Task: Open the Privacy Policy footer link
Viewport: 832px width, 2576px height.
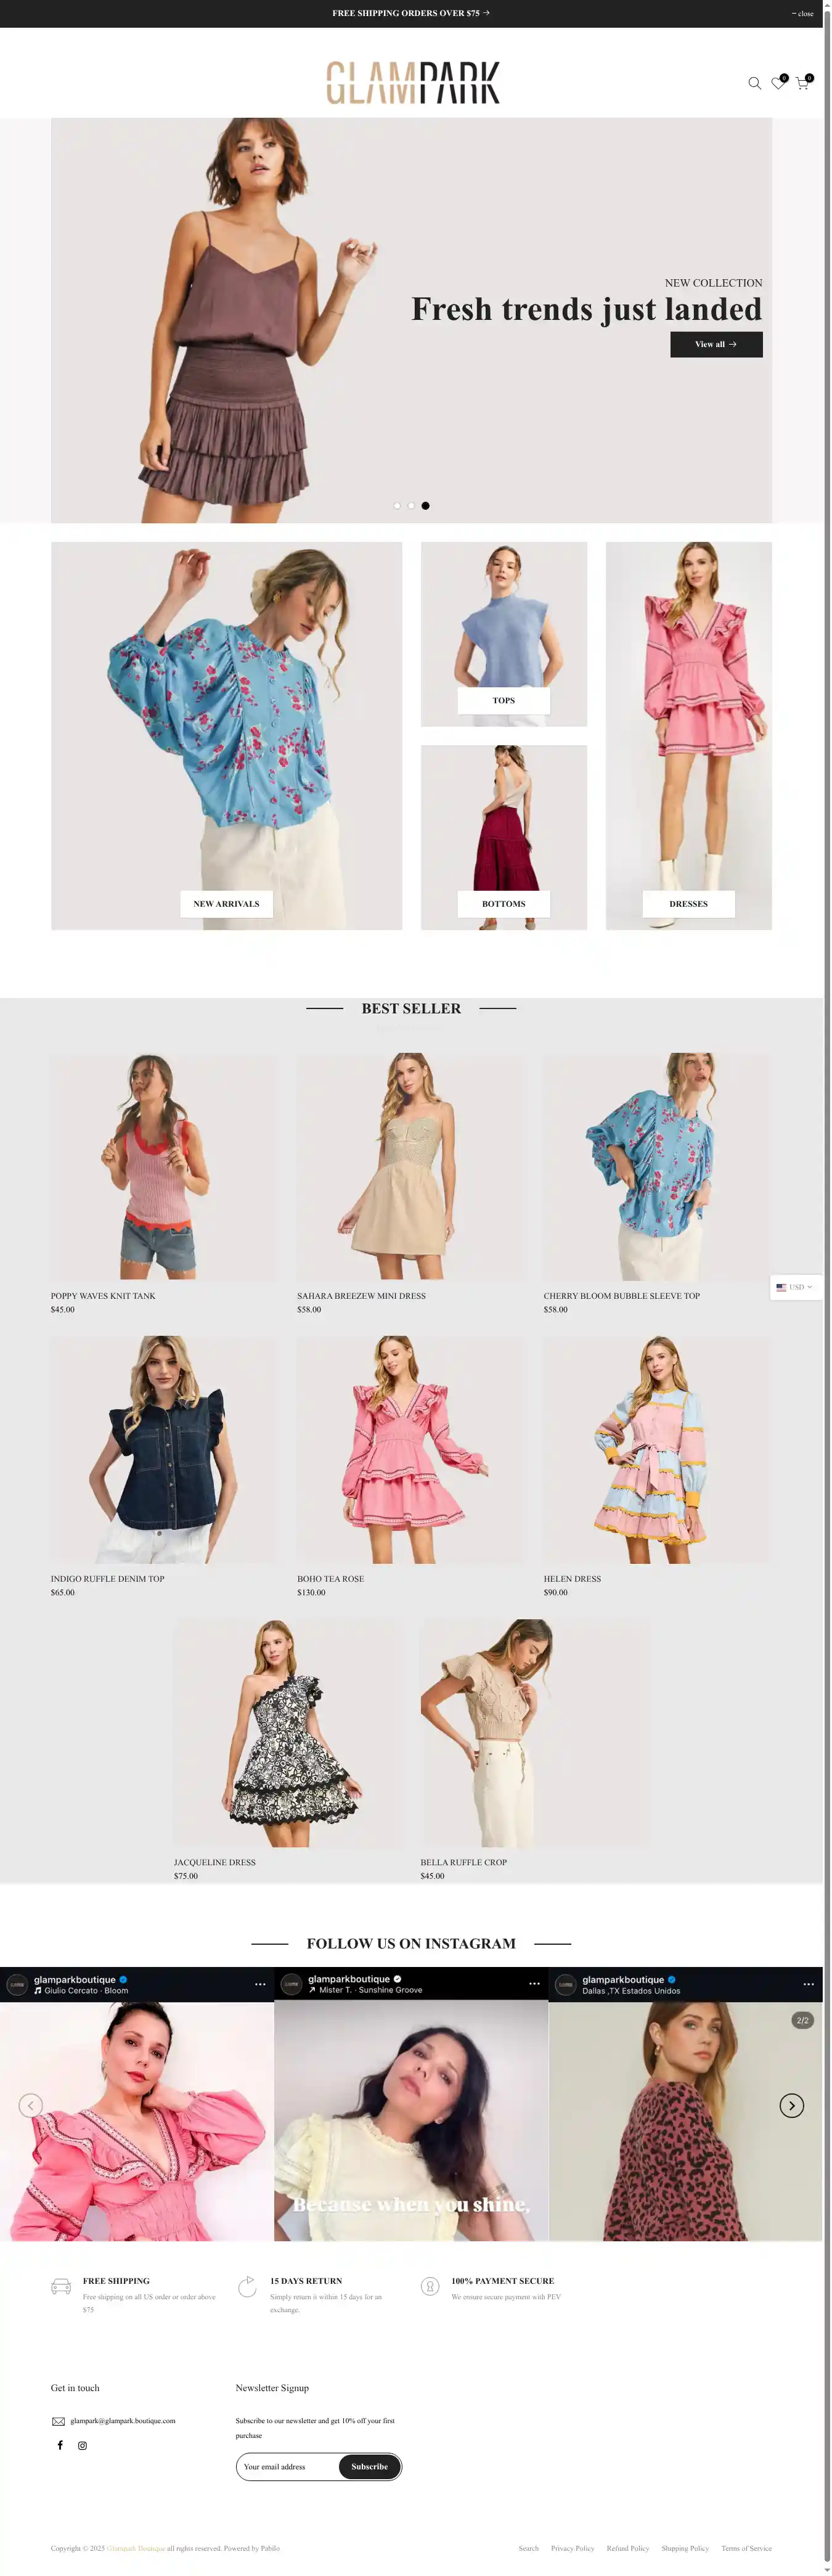Action: coord(572,2548)
